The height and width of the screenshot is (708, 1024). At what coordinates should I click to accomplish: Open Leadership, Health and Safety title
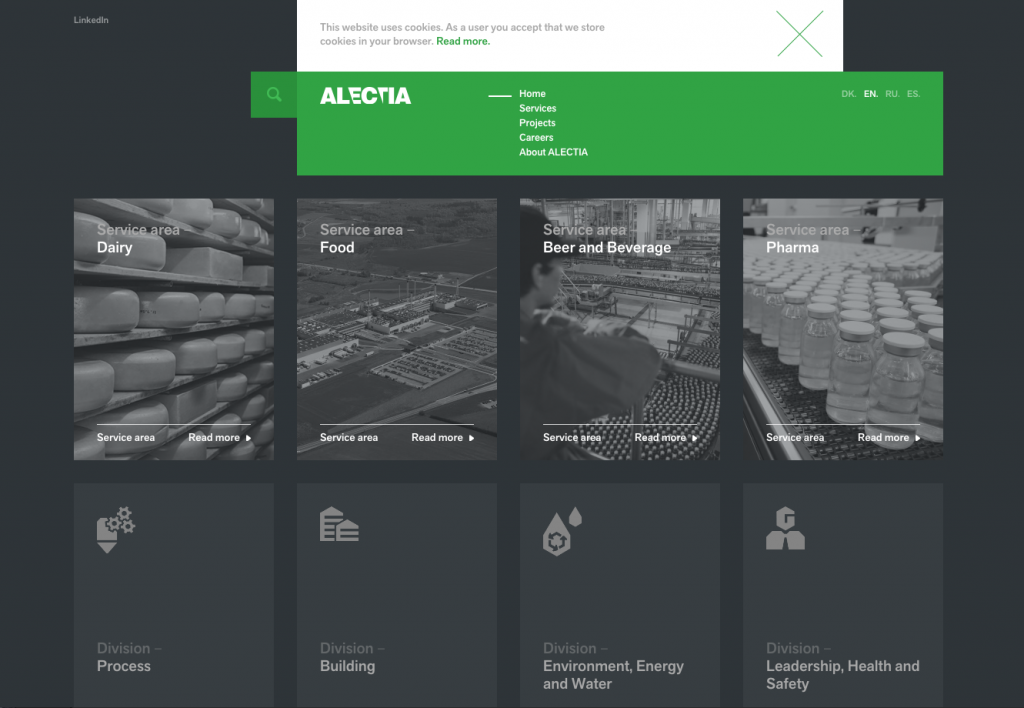click(x=842, y=675)
